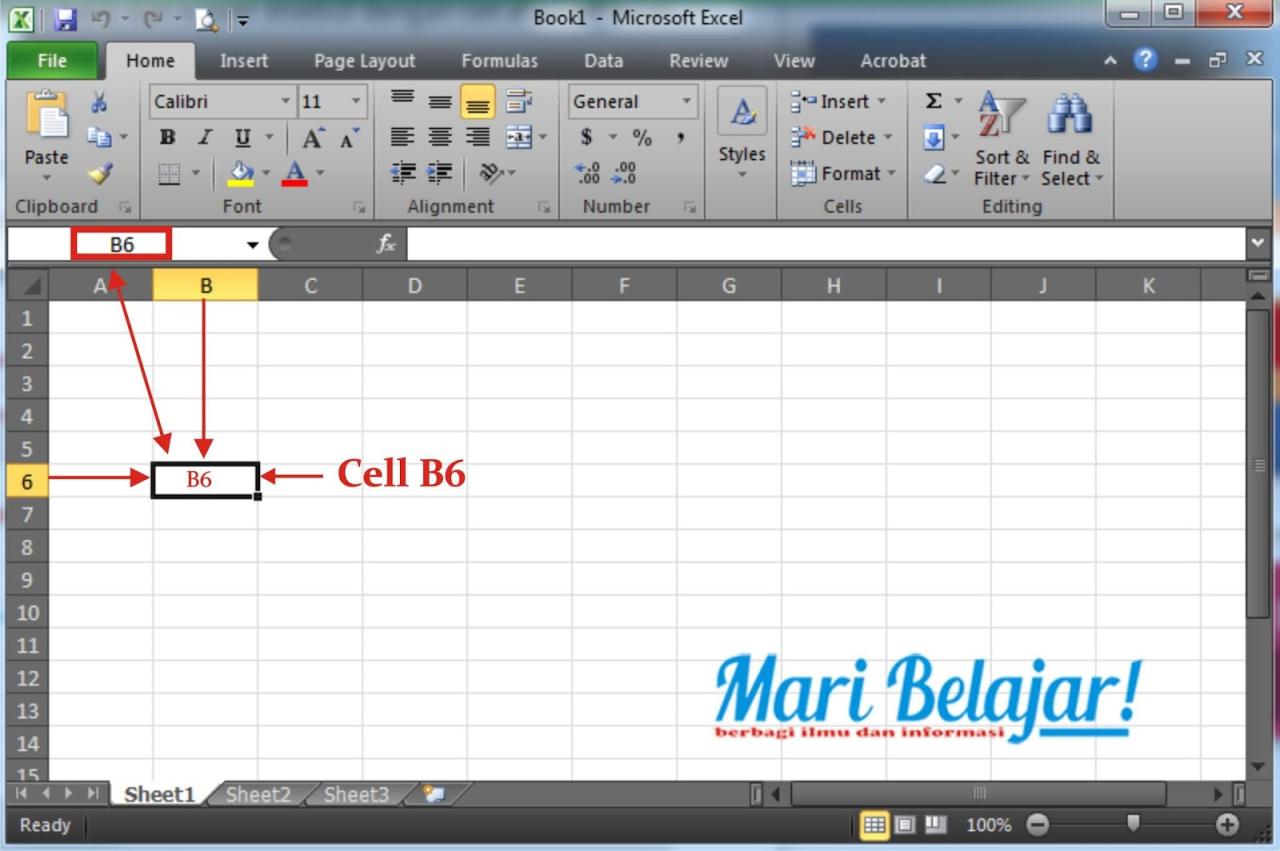Apply the Fill Color bucket
Screen dimensions: 1280x851
pyautogui.click(x=241, y=174)
